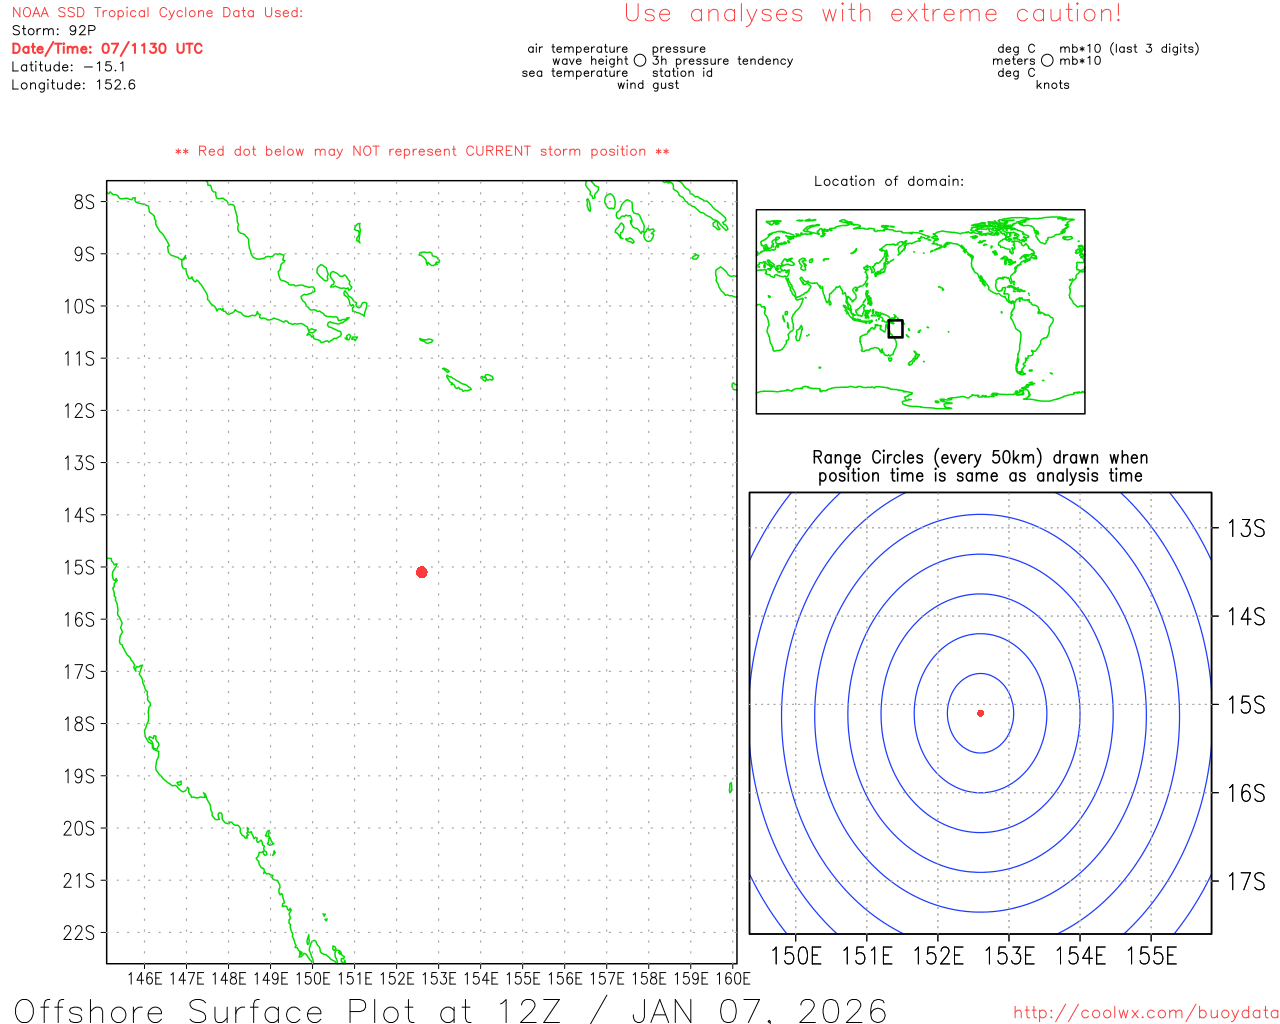Click the 'knots' unit label
Screen dimensions: 1280x1024
coord(1053,85)
